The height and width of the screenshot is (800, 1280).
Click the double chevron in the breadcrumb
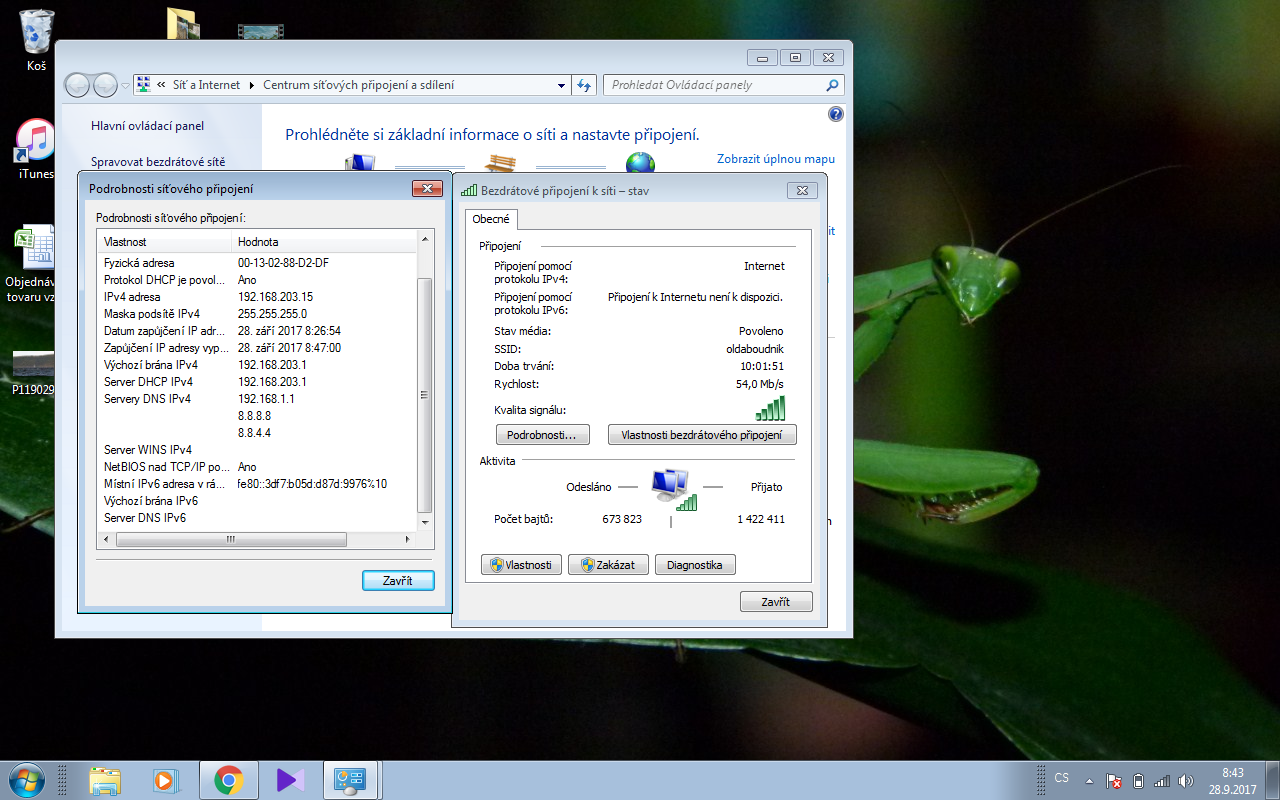162,86
